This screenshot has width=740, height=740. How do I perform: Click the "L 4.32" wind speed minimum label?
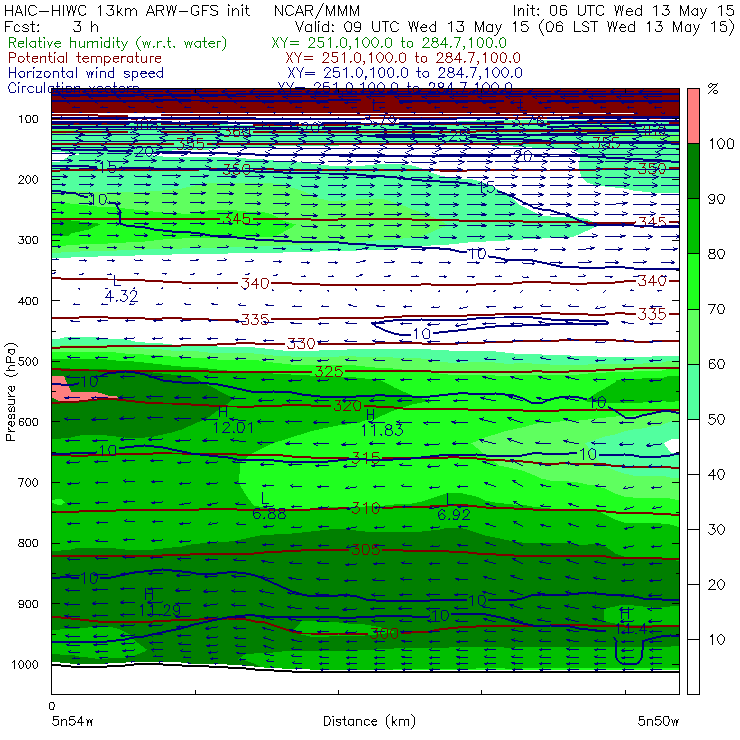121,289
